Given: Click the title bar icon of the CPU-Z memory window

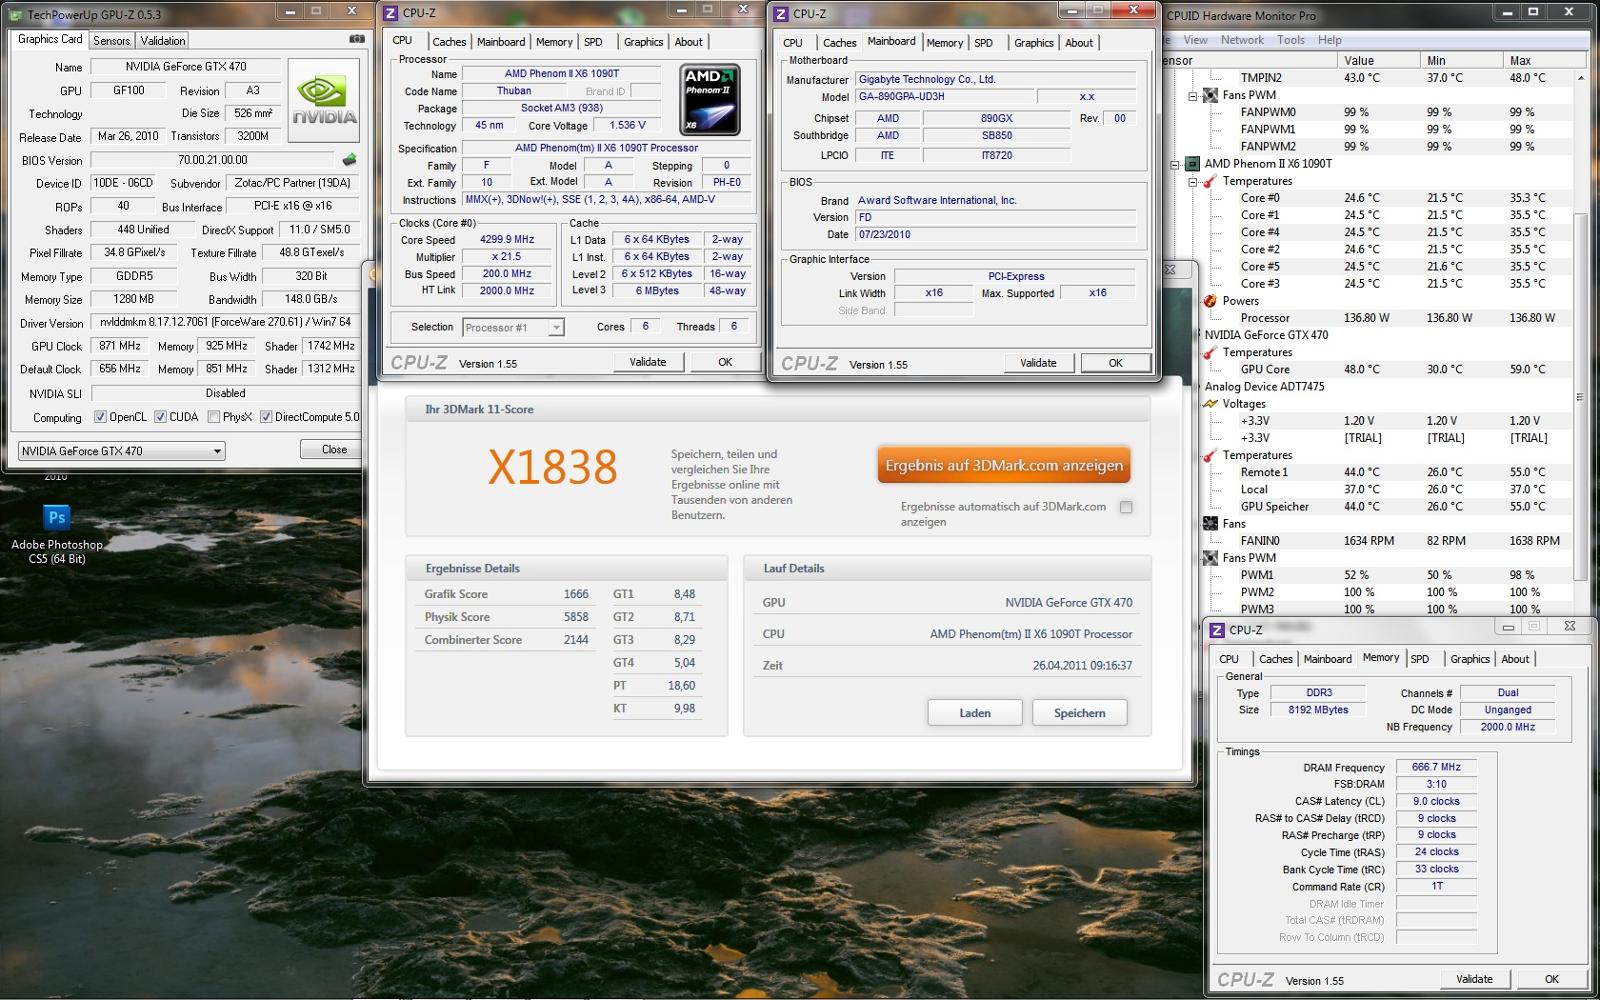Looking at the screenshot, I should [1217, 630].
